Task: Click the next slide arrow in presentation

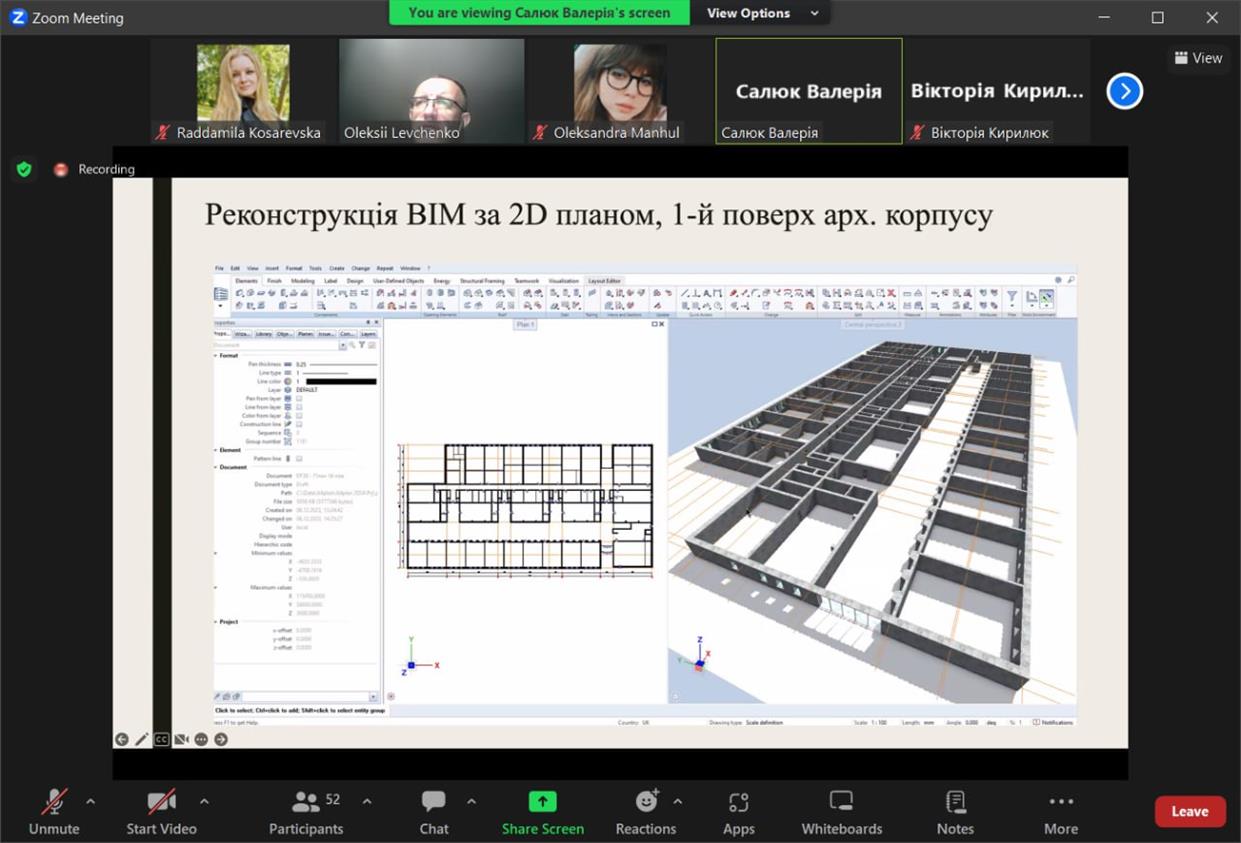Action: (x=221, y=739)
